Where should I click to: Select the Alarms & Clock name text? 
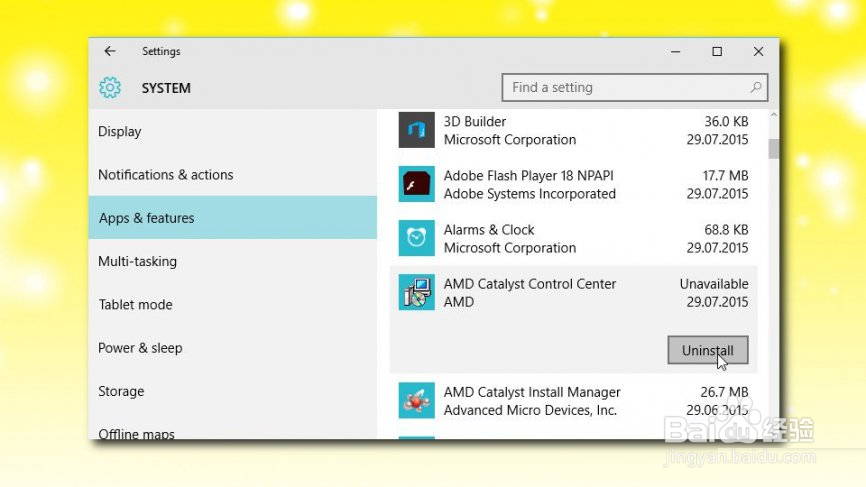(489, 230)
